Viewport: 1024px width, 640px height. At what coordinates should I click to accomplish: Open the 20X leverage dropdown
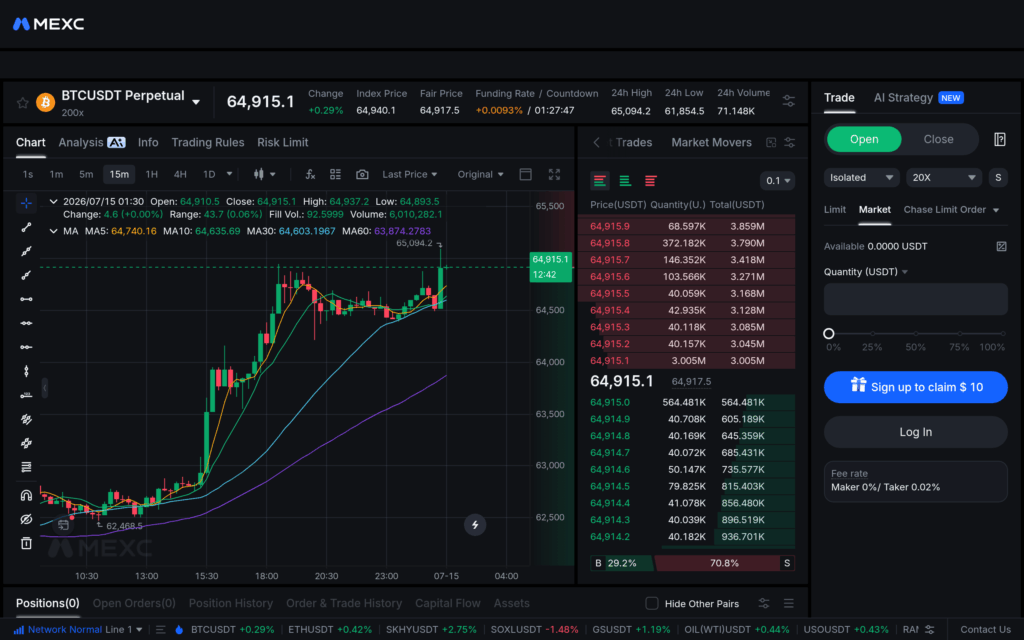click(x=944, y=178)
